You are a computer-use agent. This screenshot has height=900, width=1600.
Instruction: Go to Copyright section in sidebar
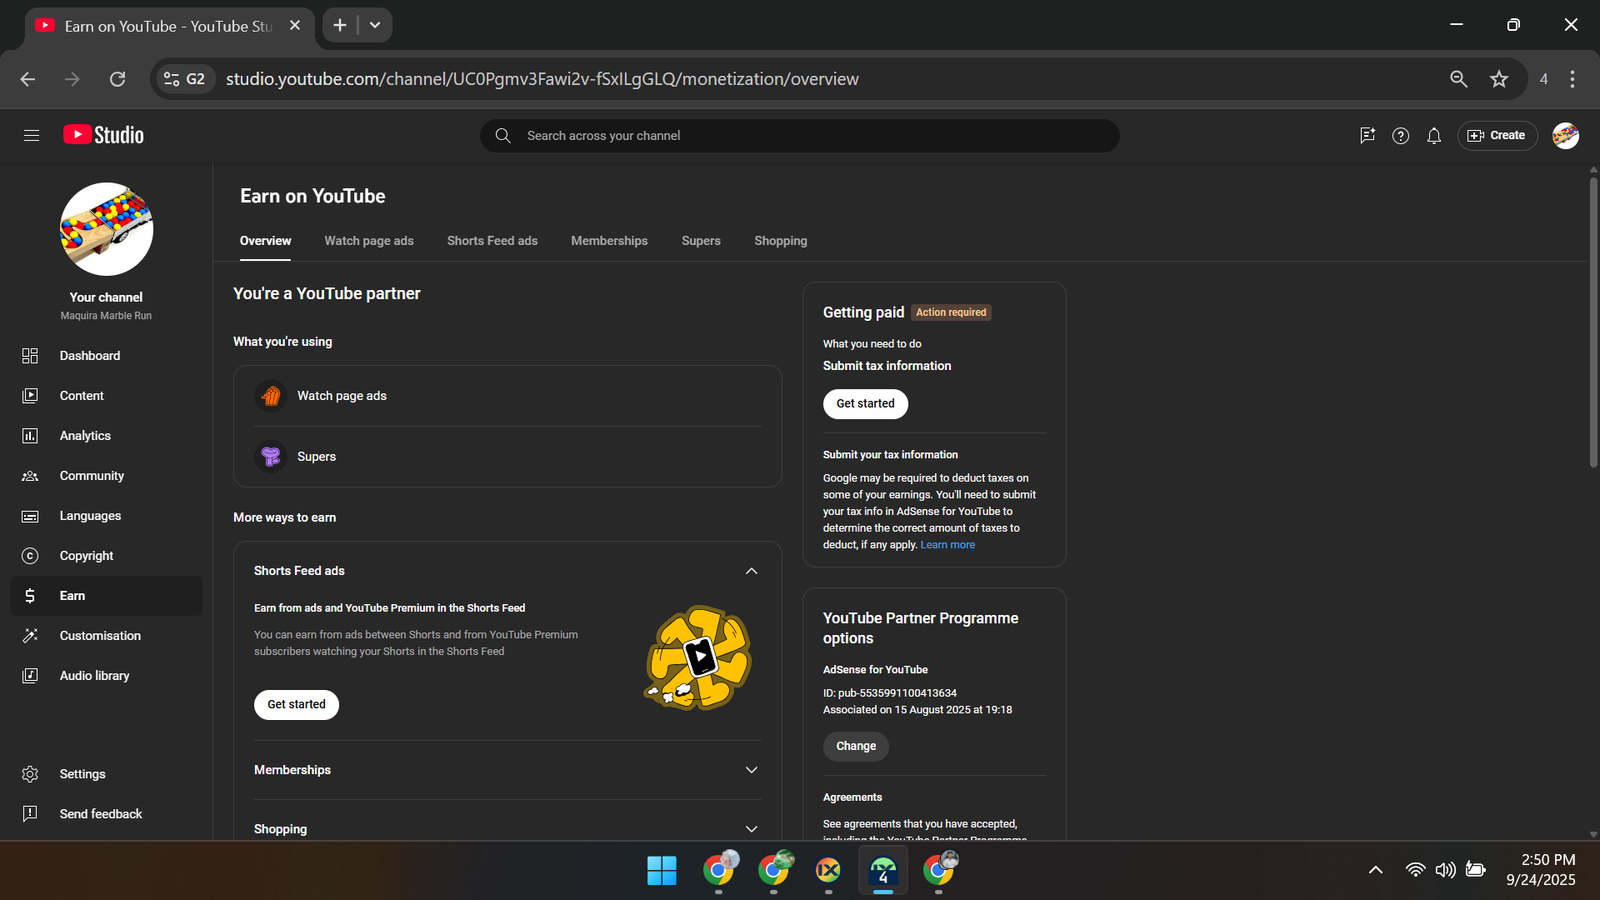[86, 556]
